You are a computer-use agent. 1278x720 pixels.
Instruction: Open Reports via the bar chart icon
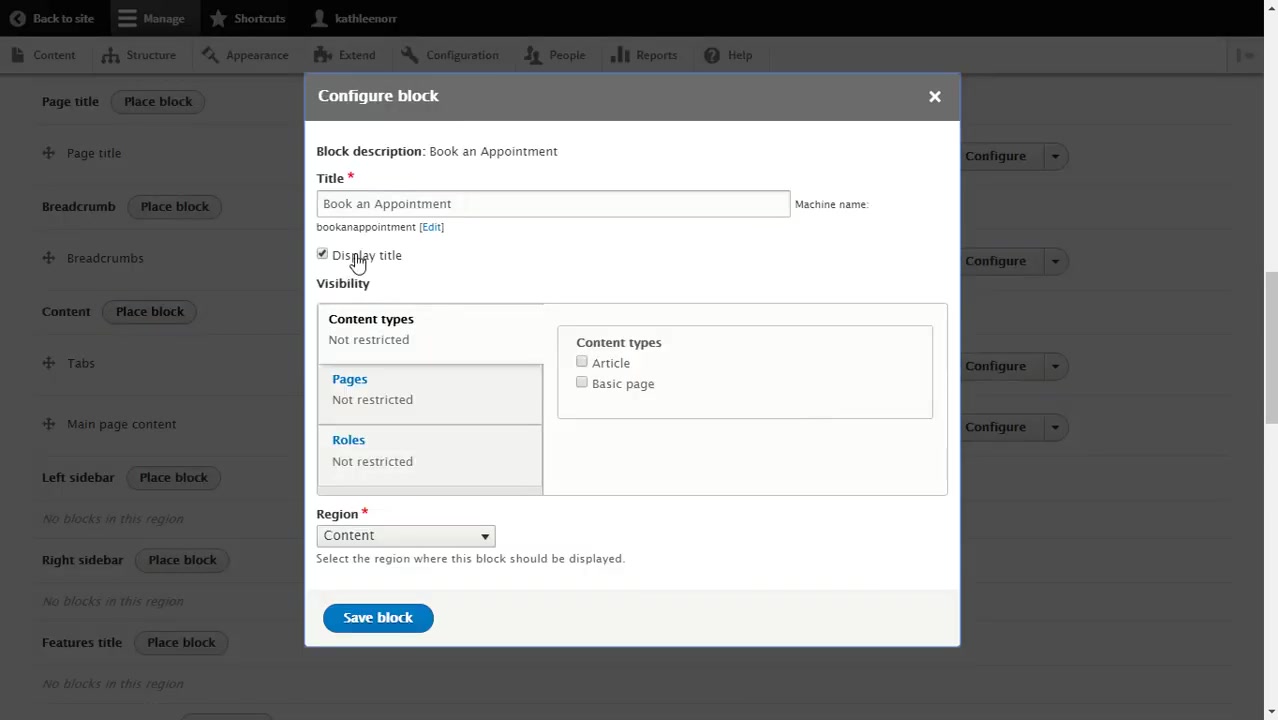point(621,55)
